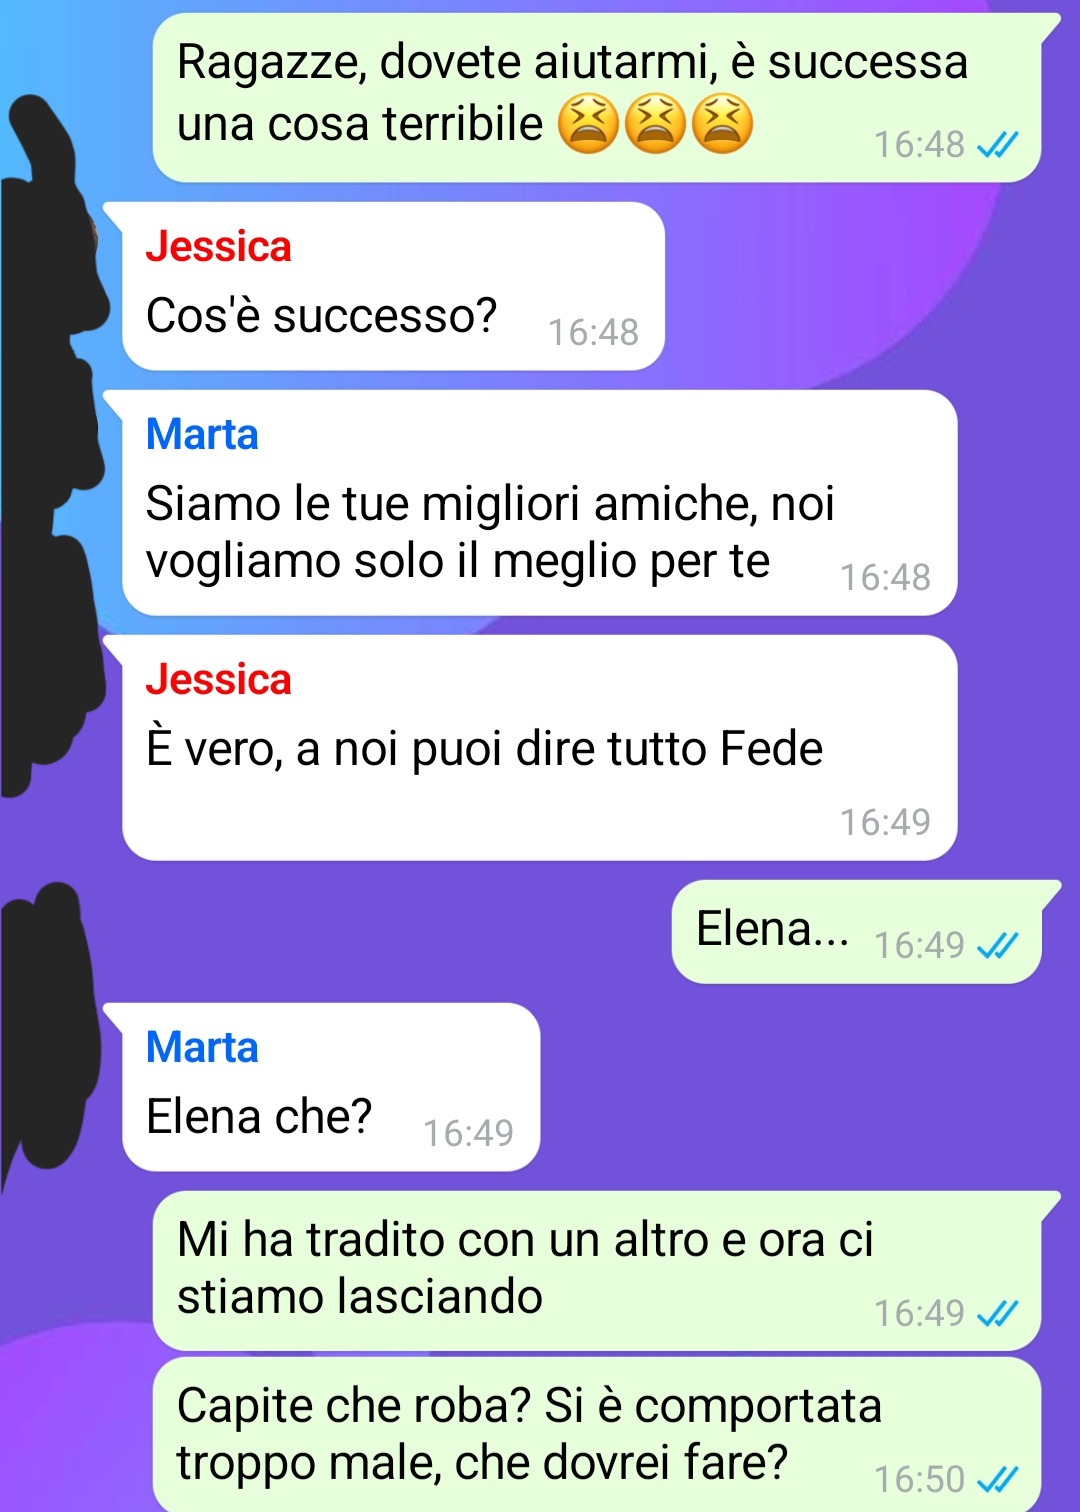Image resolution: width=1080 pixels, height=1512 pixels.
Task: Tap the blue ticks on the 'Capite che roba?' message
Action: coord(997,1479)
